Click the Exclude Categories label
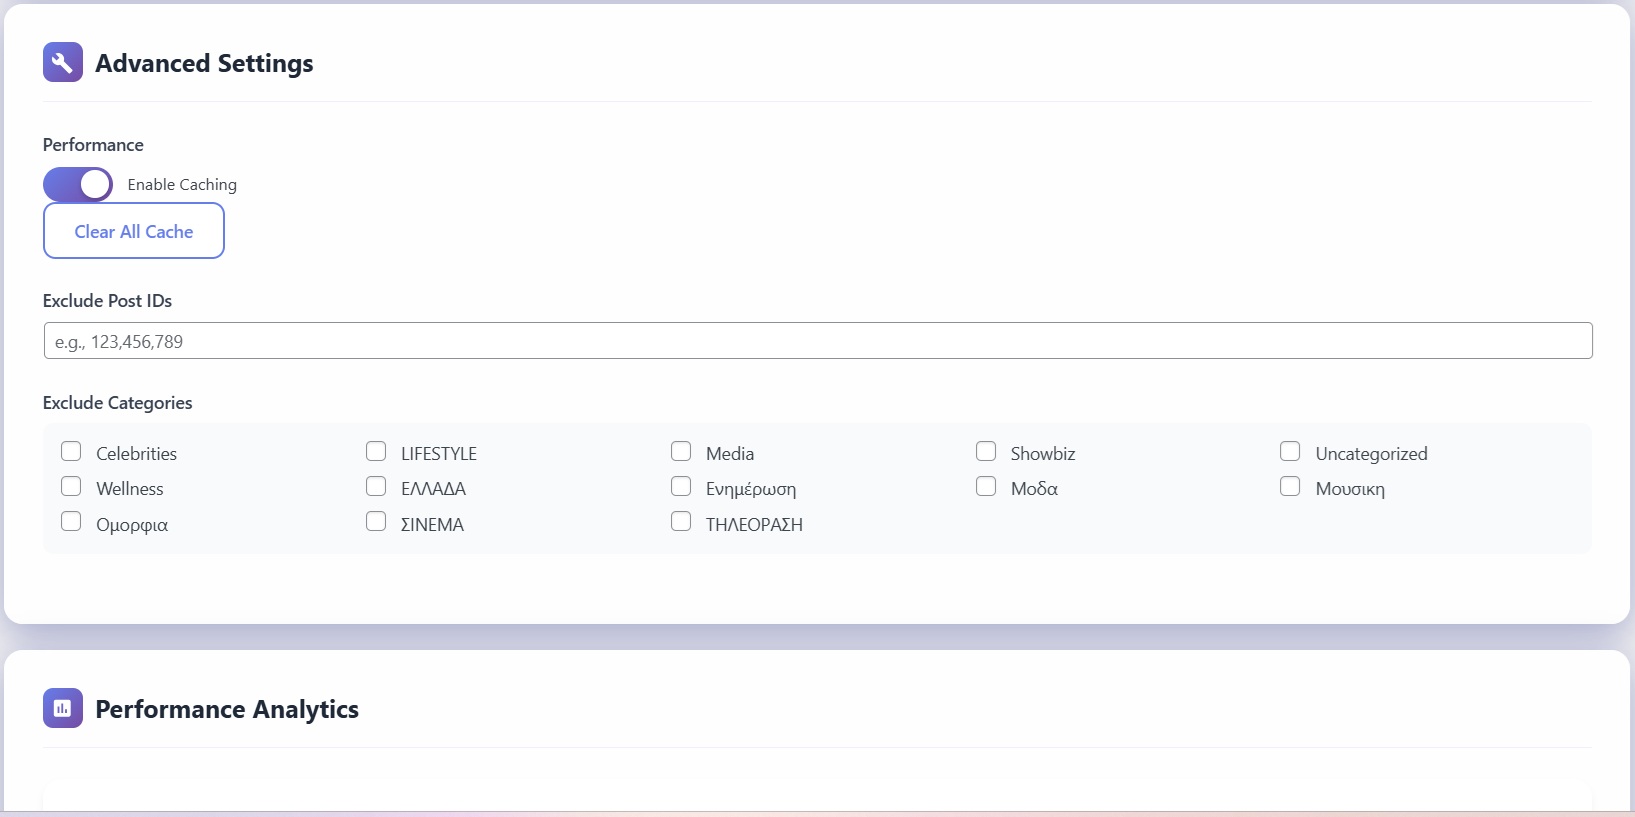Viewport: 1635px width, 817px height. [x=117, y=403]
